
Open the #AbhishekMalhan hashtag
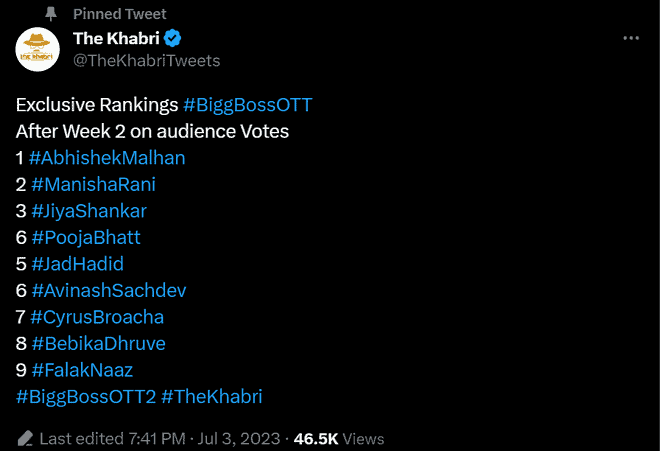pyautogui.click(x=107, y=158)
